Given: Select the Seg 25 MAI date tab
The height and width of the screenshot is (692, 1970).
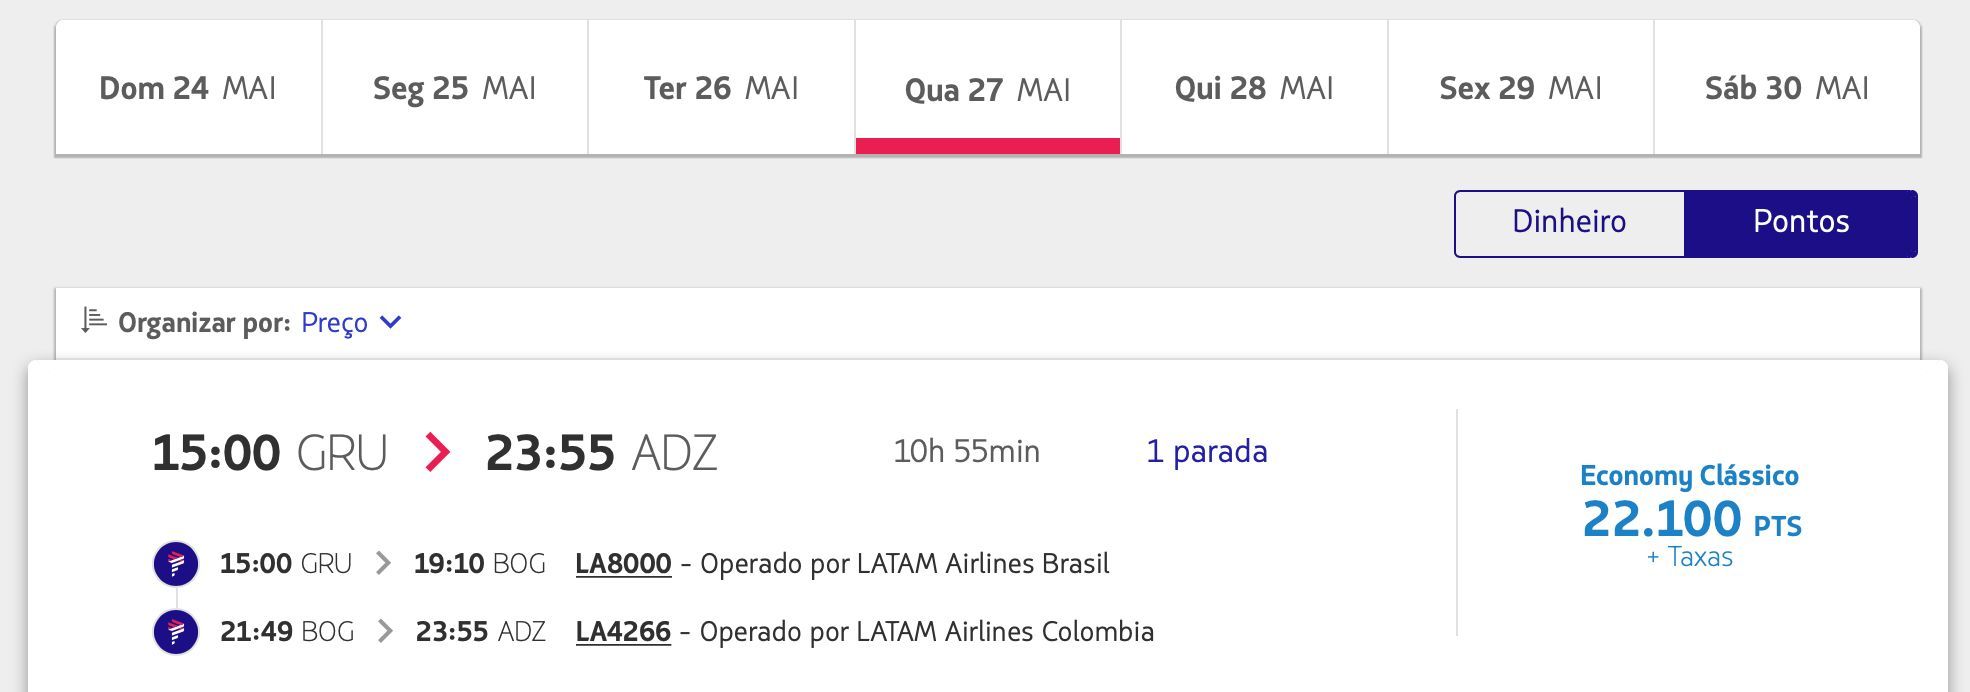Looking at the screenshot, I should pyautogui.click(x=455, y=88).
